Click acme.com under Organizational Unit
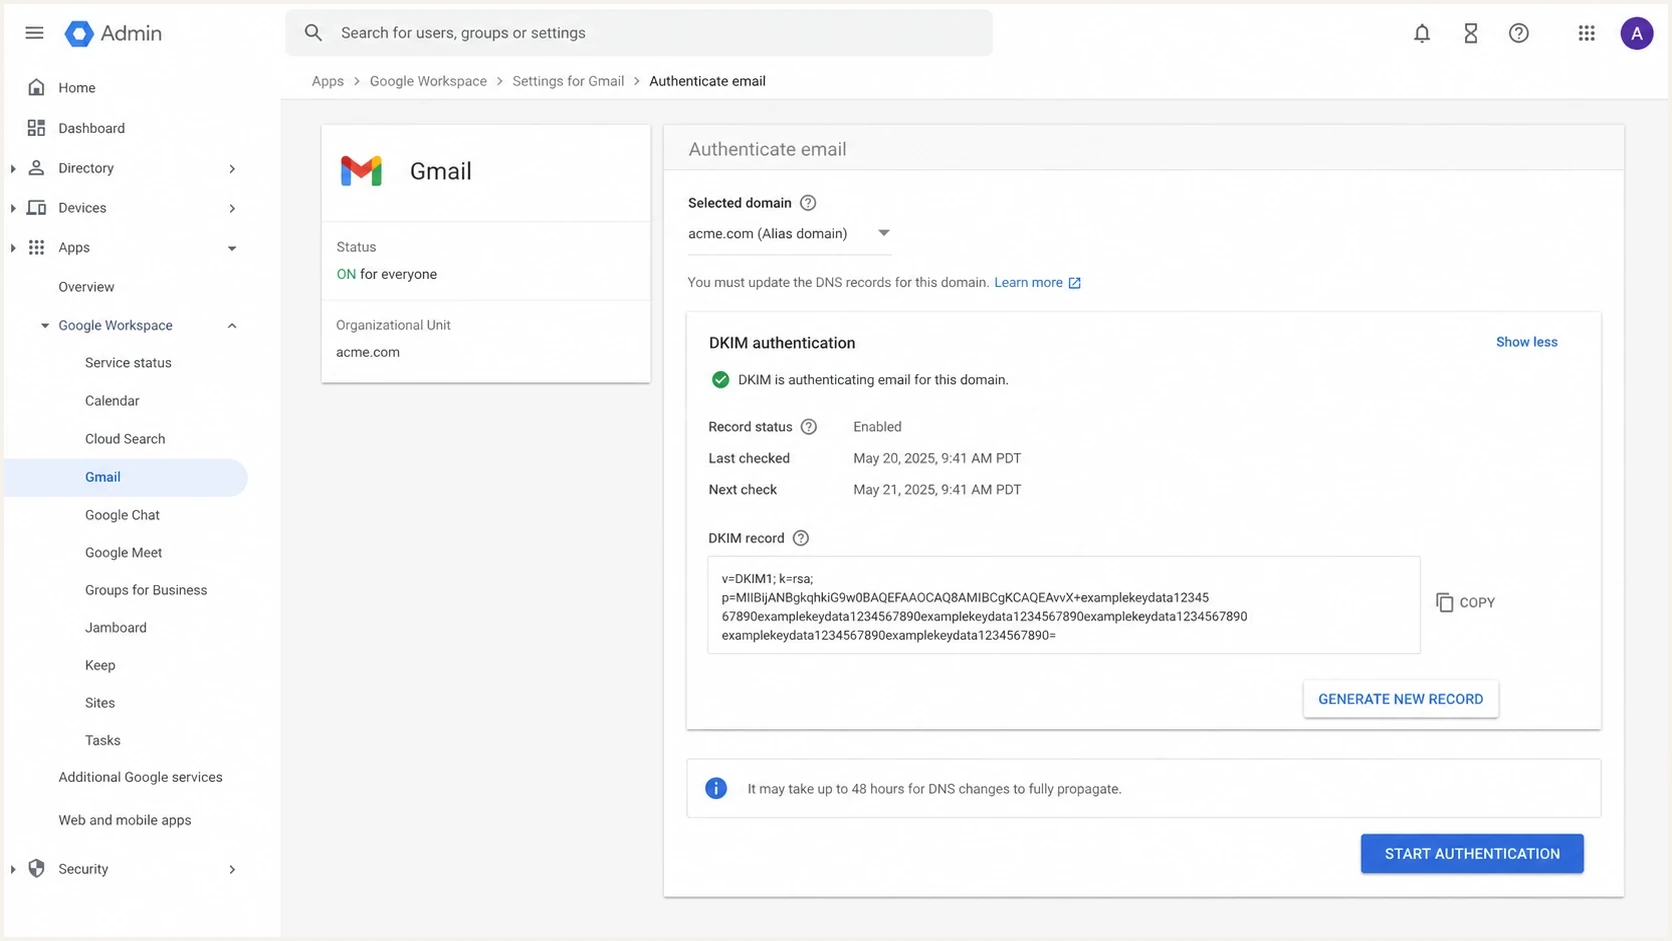This screenshot has width=1672, height=941. pos(367,352)
